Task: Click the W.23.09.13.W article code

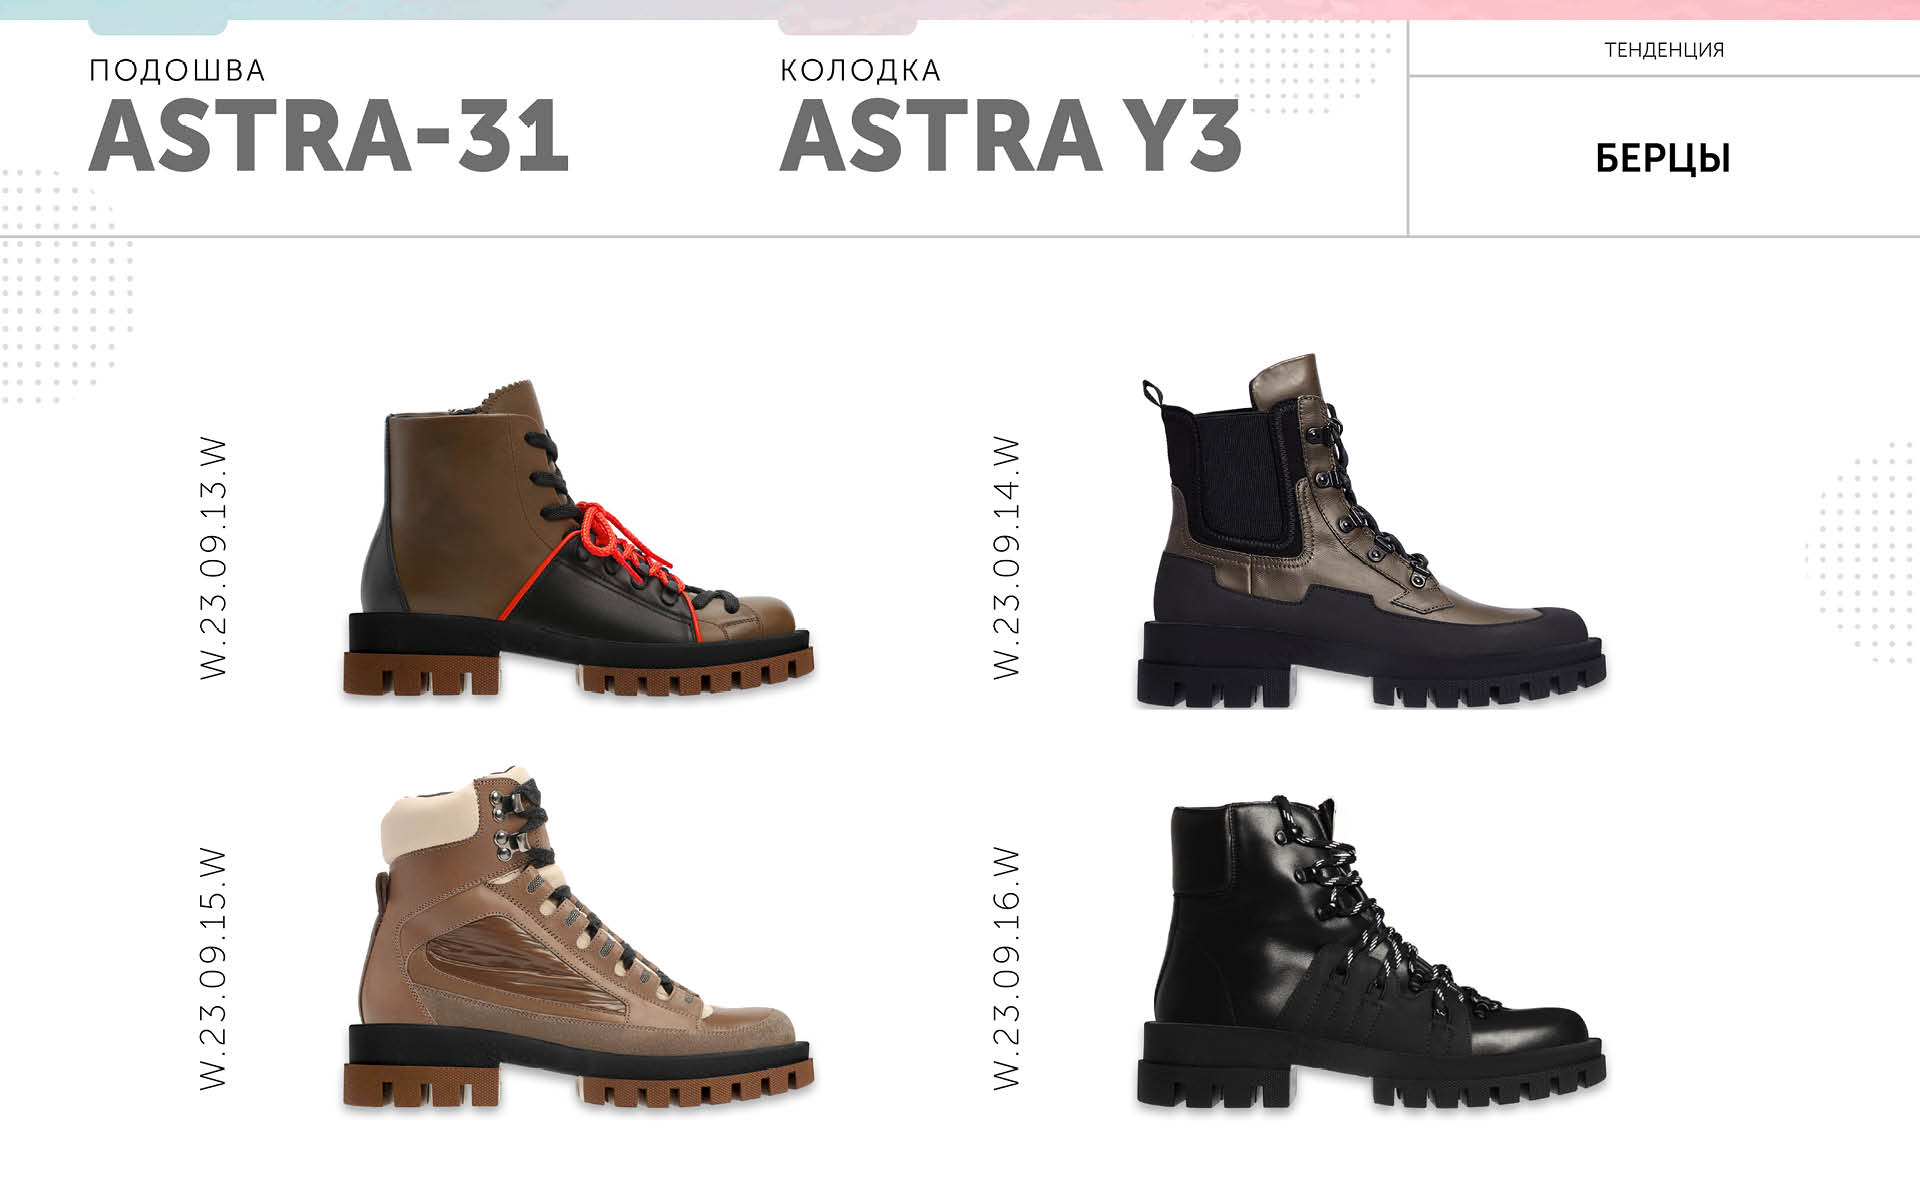Action: (x=214, y=558)
